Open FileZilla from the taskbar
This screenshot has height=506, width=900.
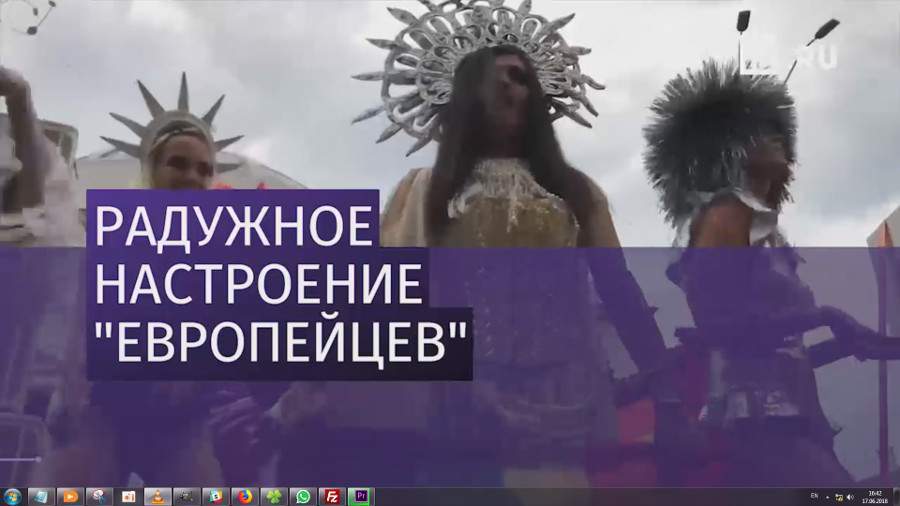point(332,497)
